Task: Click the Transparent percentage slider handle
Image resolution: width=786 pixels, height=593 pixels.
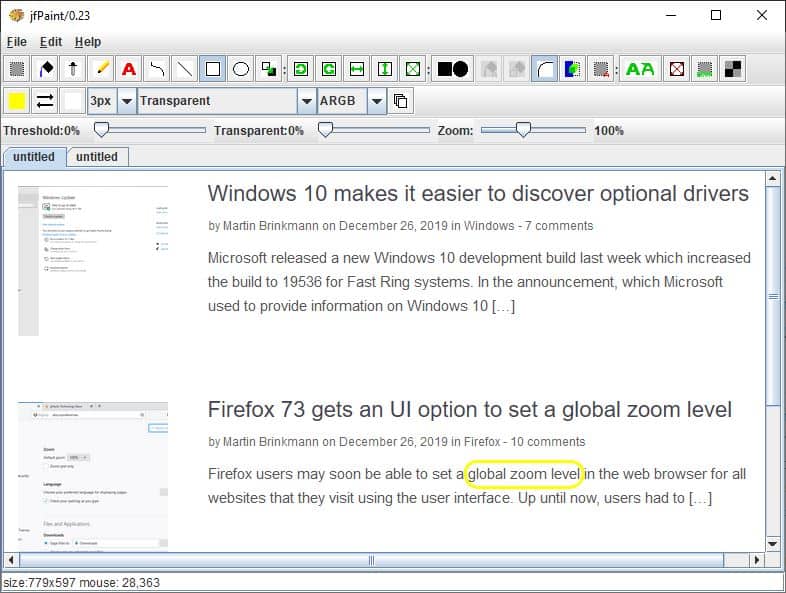Action: 325,130
